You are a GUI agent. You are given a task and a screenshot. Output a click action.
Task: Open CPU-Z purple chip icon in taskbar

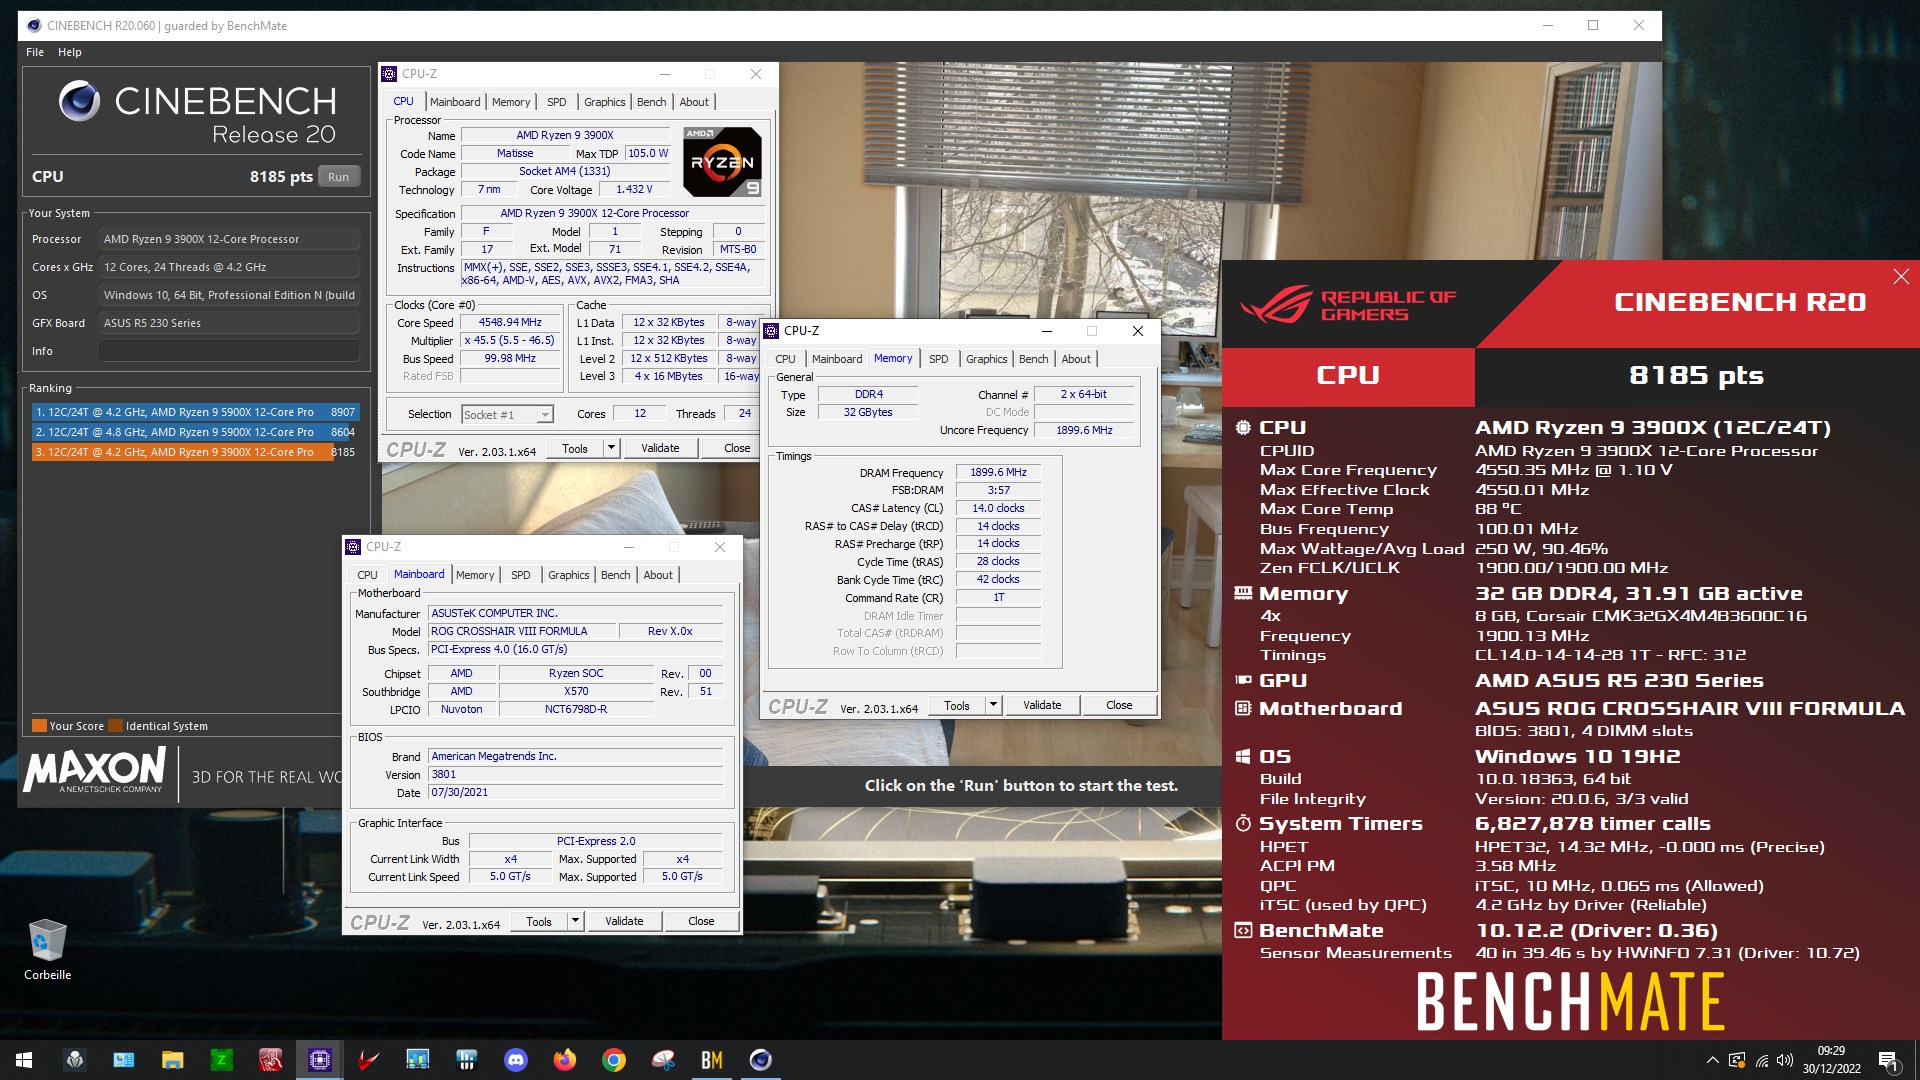(320, 1060)
